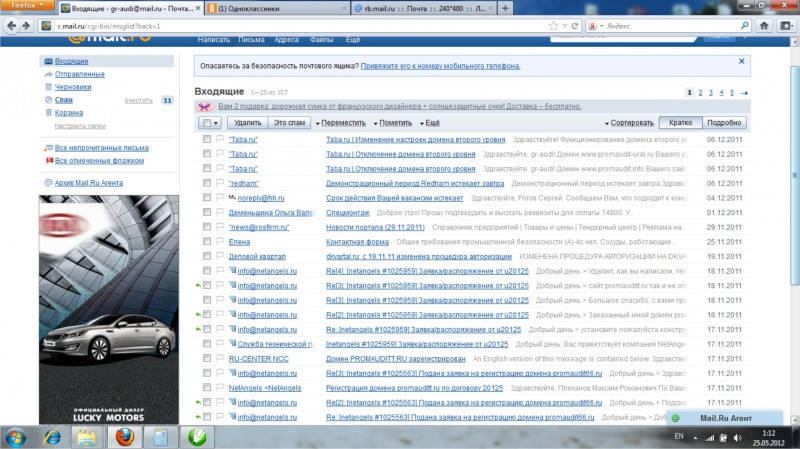
Task: Click the Спам folder icon in sidebar
Action: click(48, 100)
